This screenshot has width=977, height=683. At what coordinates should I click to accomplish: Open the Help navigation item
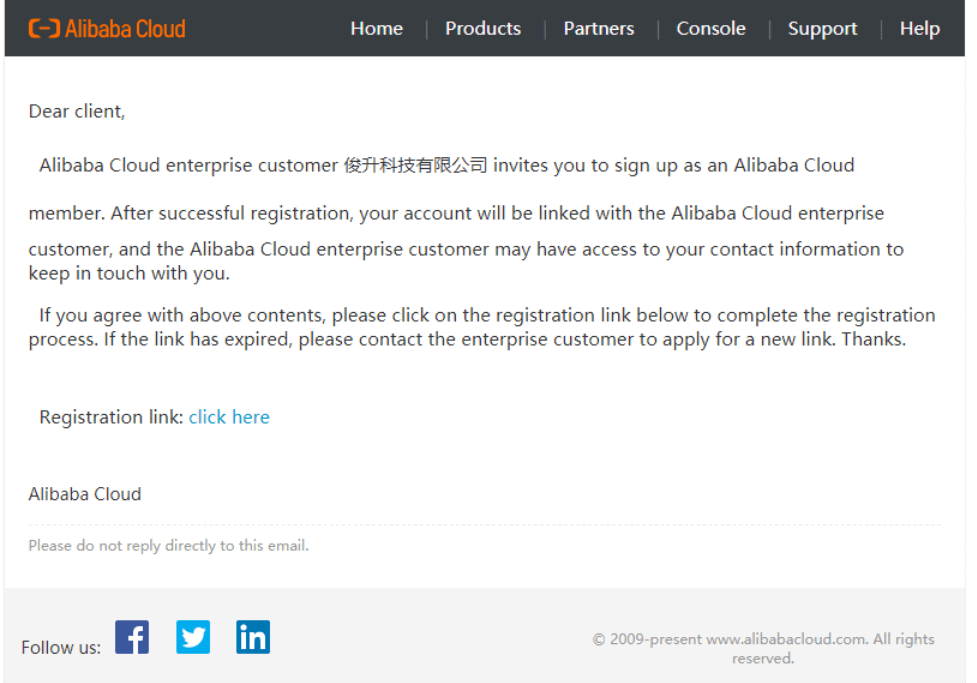tap(920, 29)
